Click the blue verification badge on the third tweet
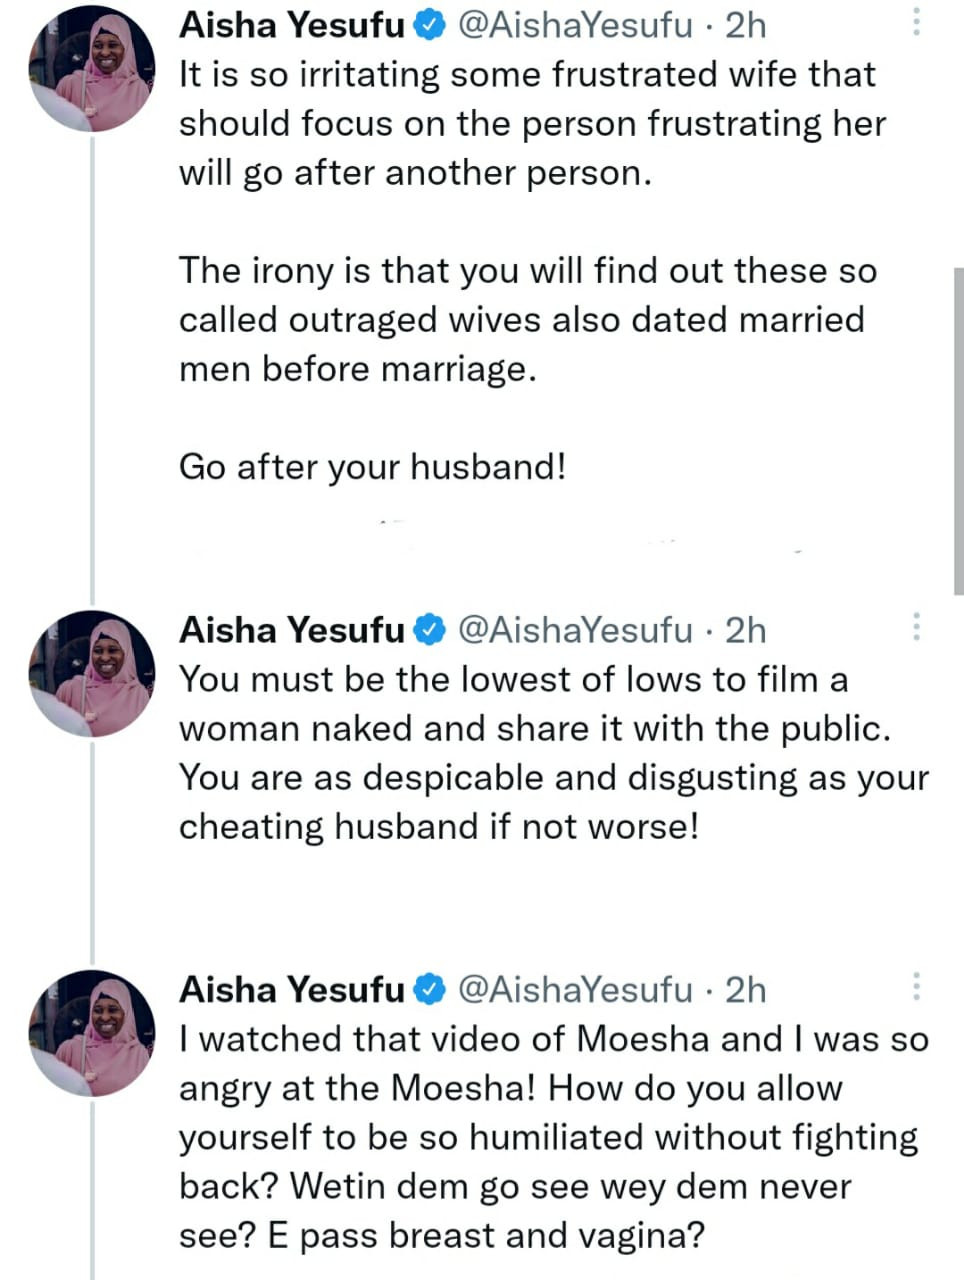Viewport: 964px width, 1280px height. (430, 989)
